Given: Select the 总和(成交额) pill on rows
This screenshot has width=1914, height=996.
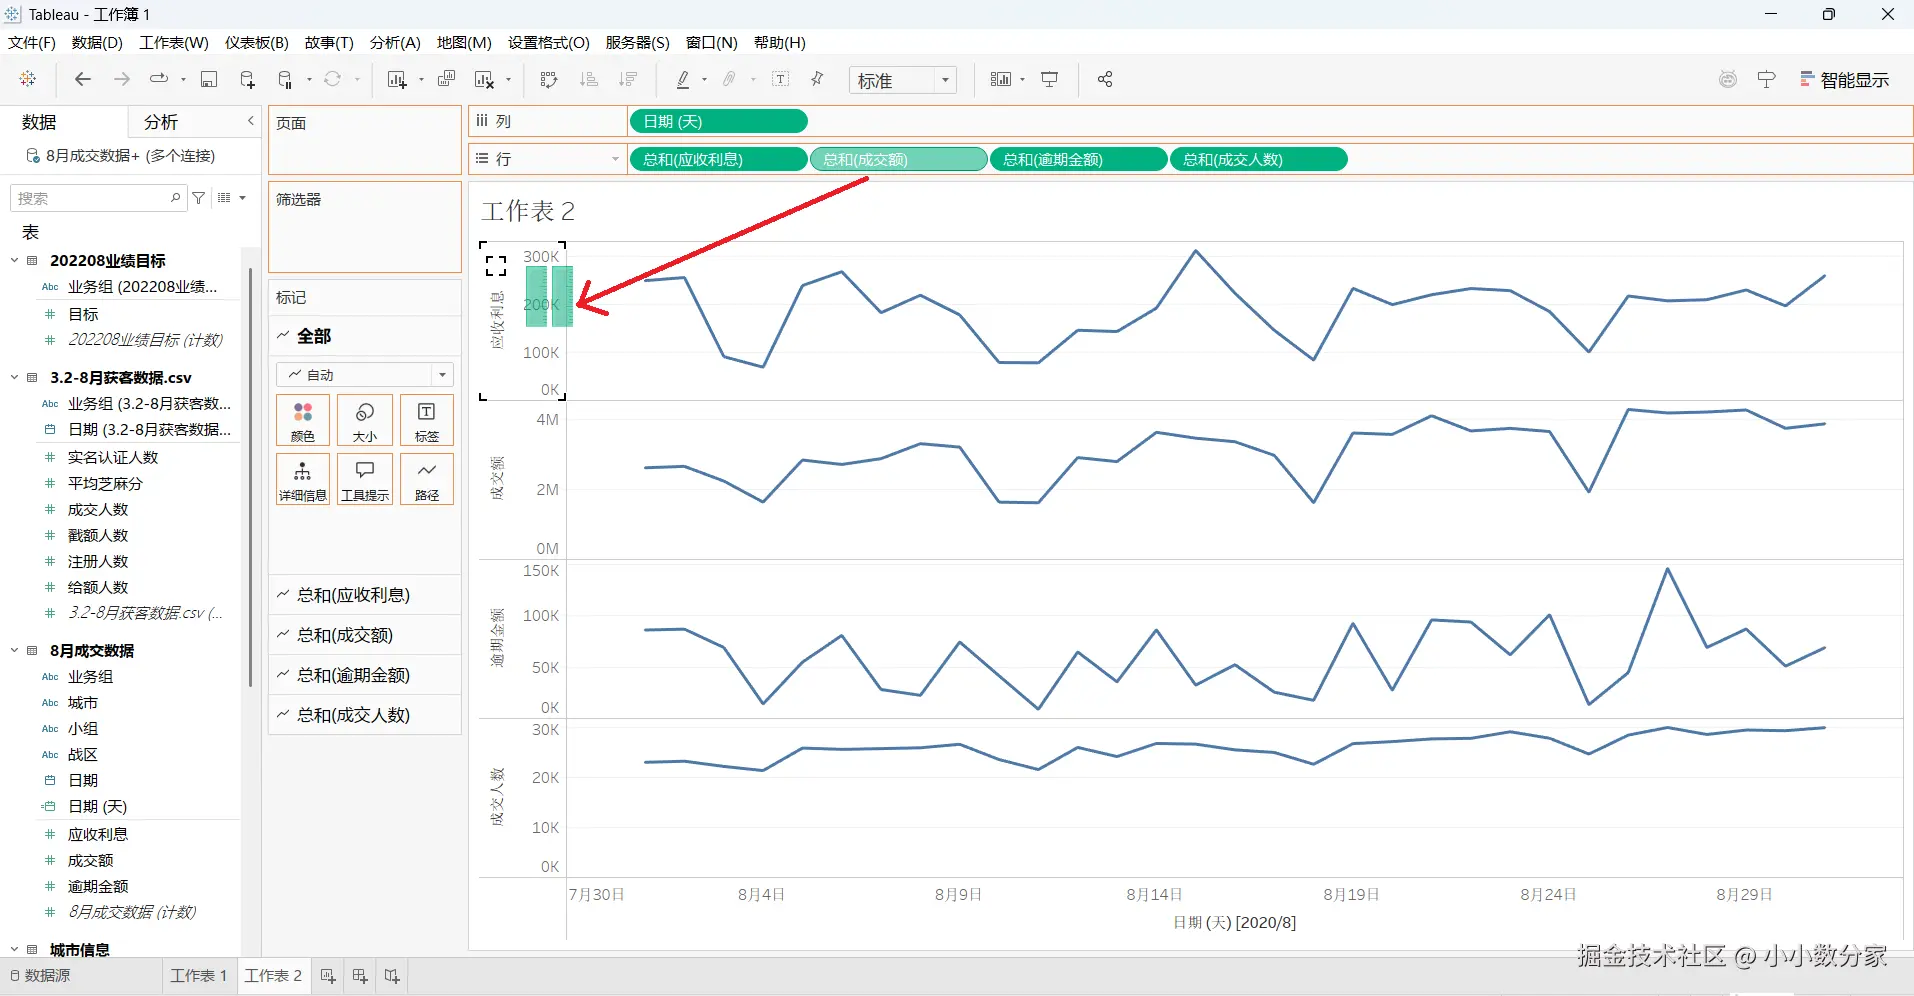Looking at the screenshot, I should tap(898, 159).
